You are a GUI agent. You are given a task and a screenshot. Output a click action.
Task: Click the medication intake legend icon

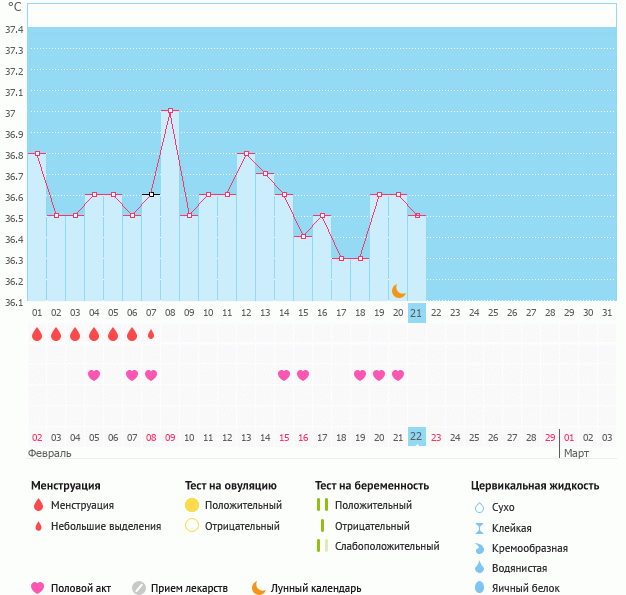point(139,588)
